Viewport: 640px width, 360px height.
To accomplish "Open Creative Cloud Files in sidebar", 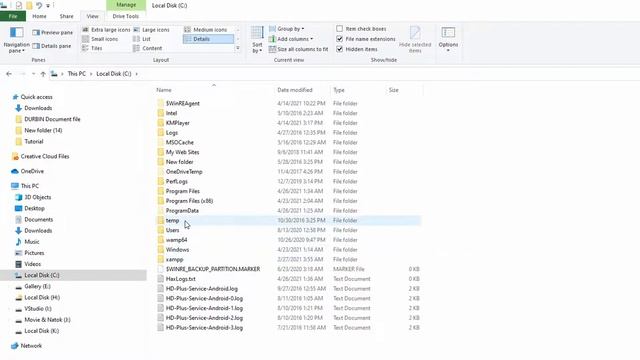I will tap(41, 156).
